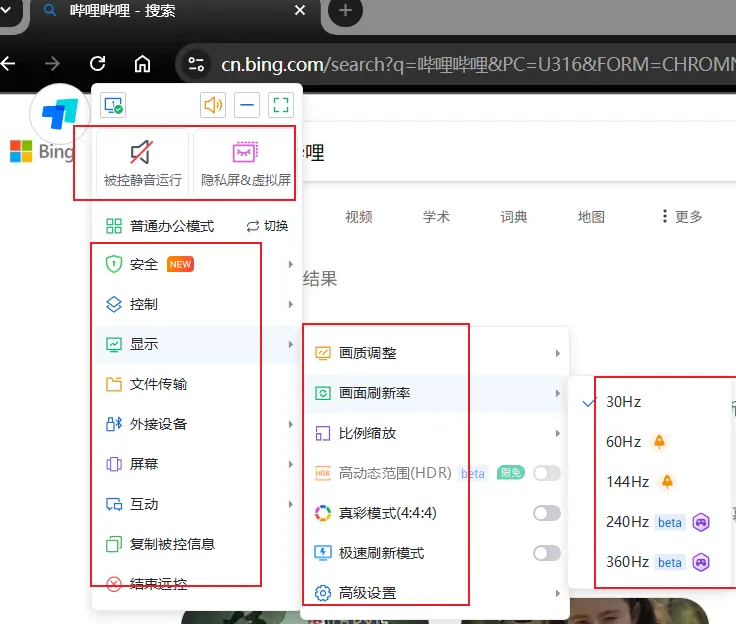Click the browser reload button
Screen dimensions: 736x624
pyautogui.click(x=98, y=63)
